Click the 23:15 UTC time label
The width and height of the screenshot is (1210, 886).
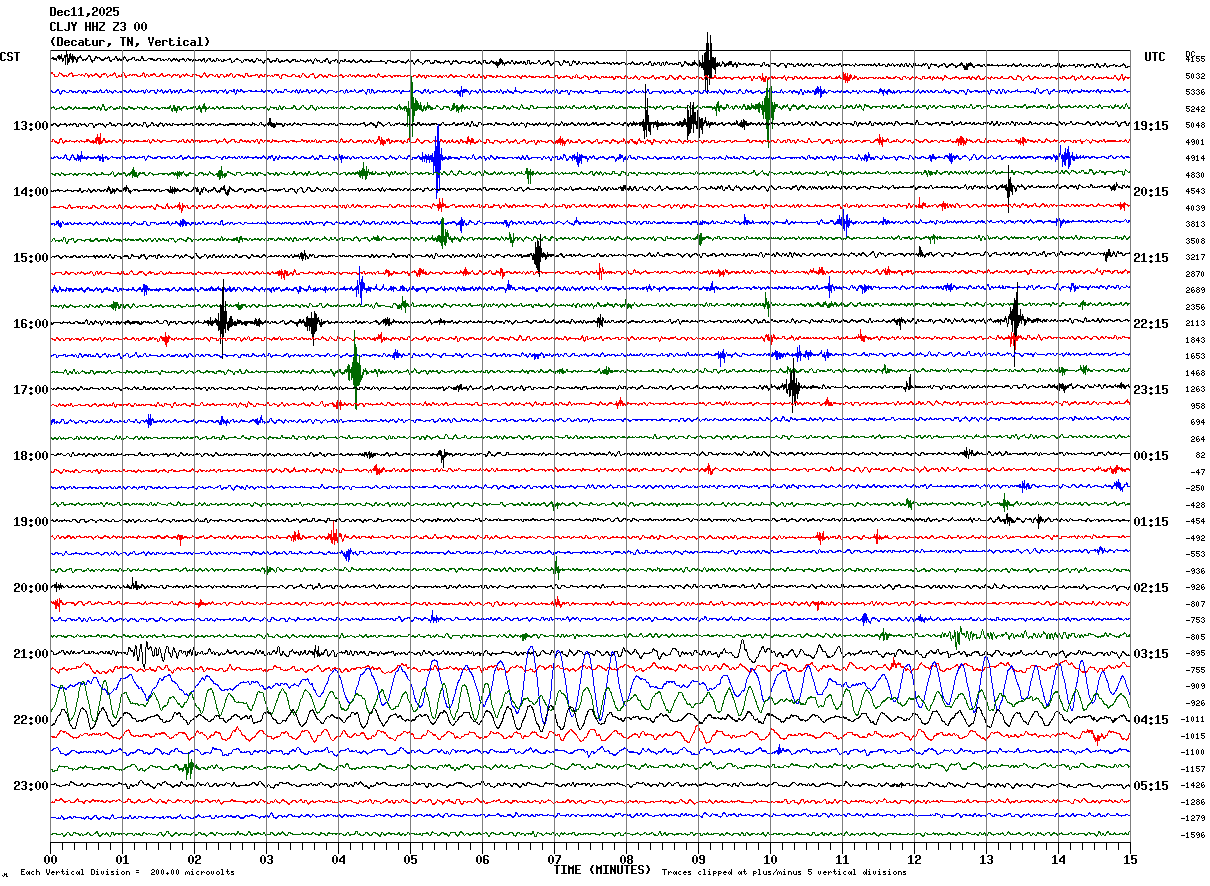click(x=1151, y=390)
